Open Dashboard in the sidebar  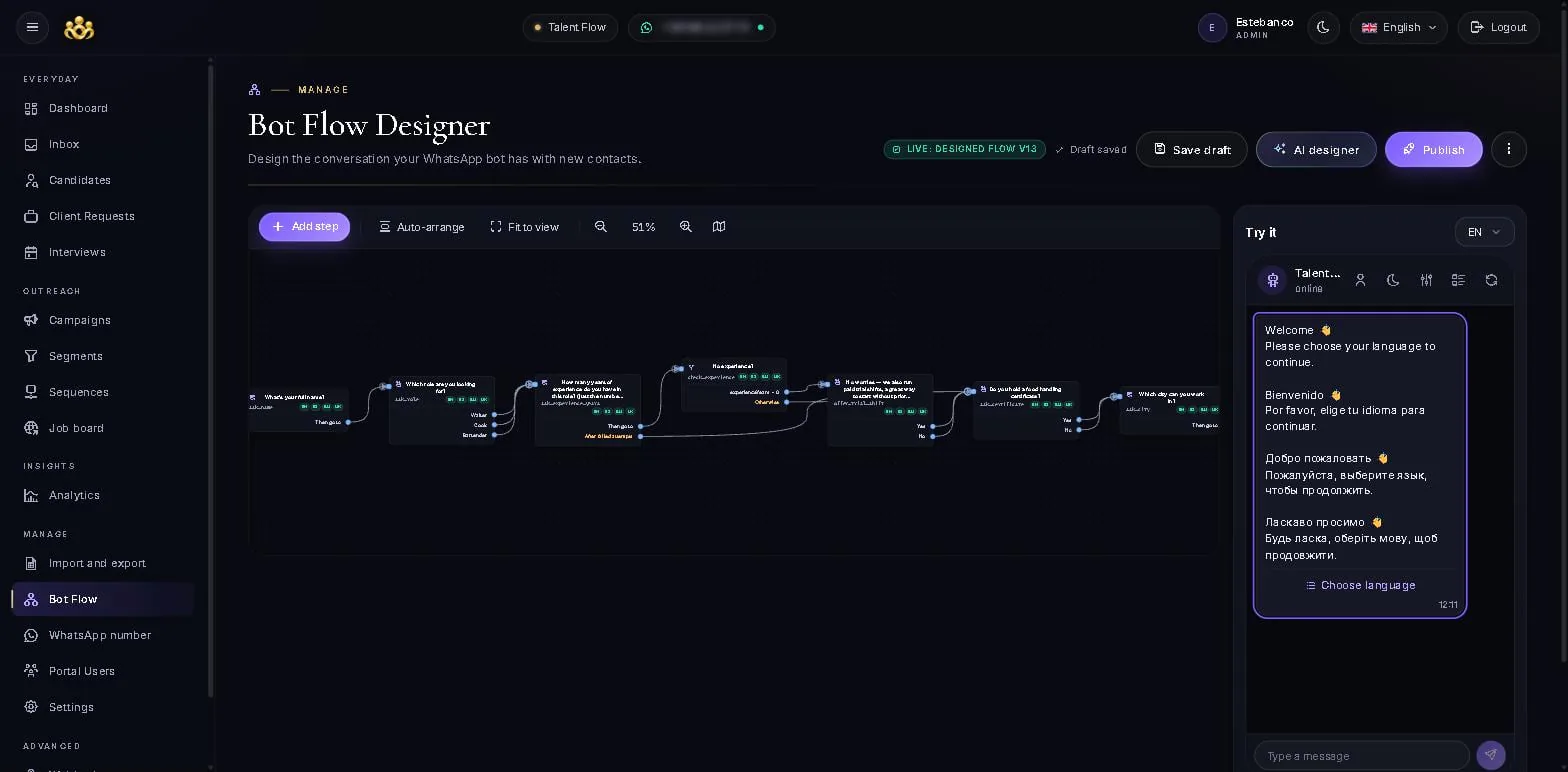point(103,108)
